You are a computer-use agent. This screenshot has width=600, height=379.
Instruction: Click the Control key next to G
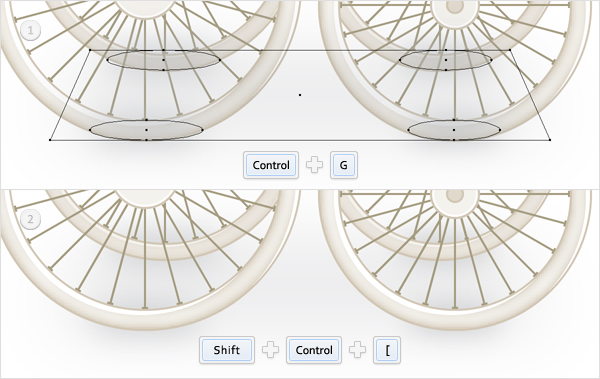pyautogui.click(x=271, y=165)
